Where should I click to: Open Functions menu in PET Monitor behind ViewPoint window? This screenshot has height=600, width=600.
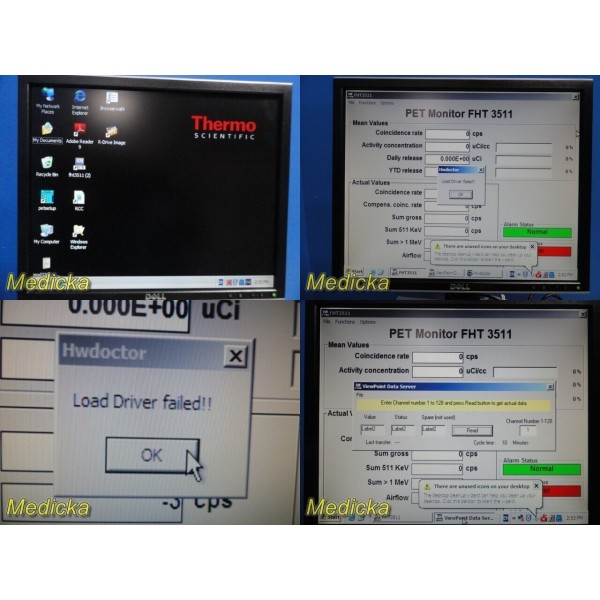pos(345,322)
